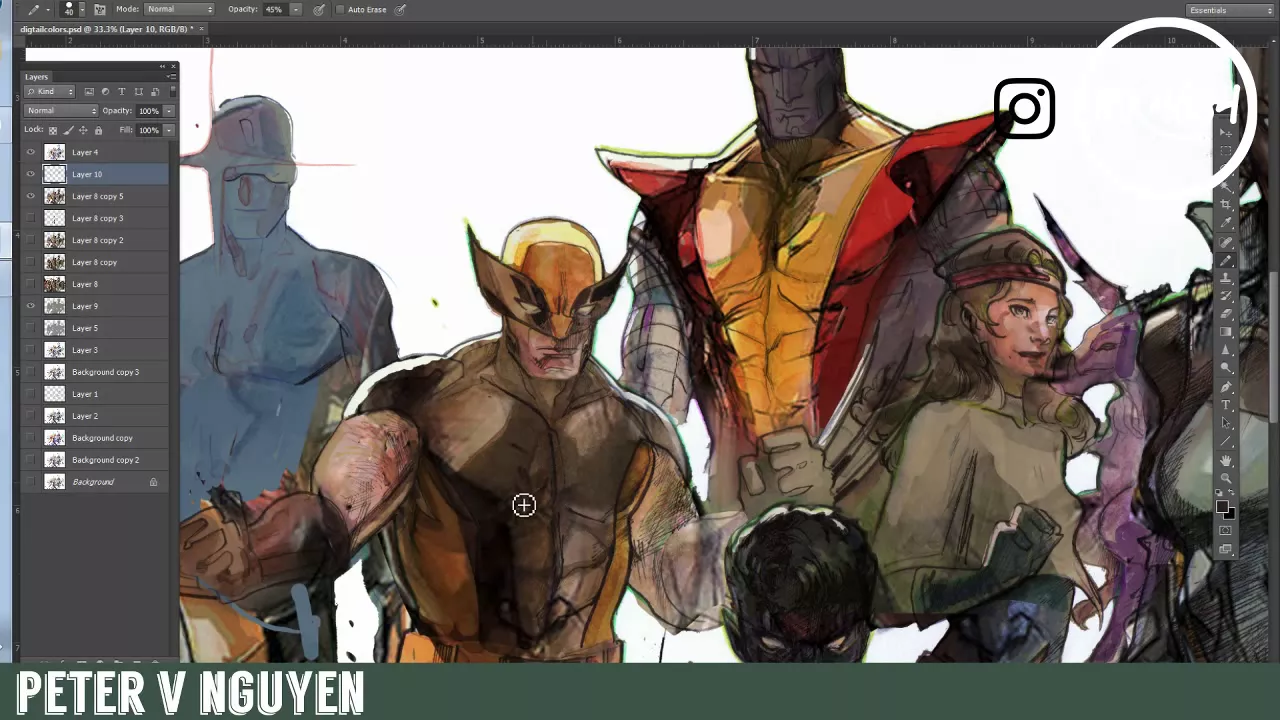Viewport: 1280px width, 720px height.
Task: Filter layers by shape layers icon
Action: pos(139,91)
